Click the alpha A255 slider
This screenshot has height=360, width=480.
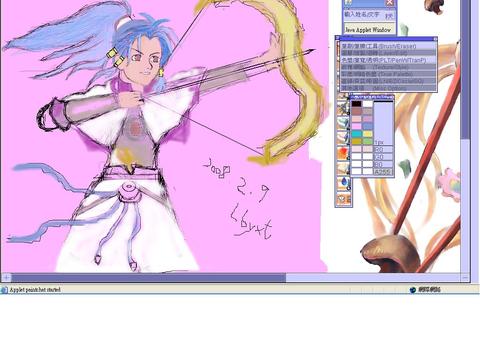tap(383, 172)
